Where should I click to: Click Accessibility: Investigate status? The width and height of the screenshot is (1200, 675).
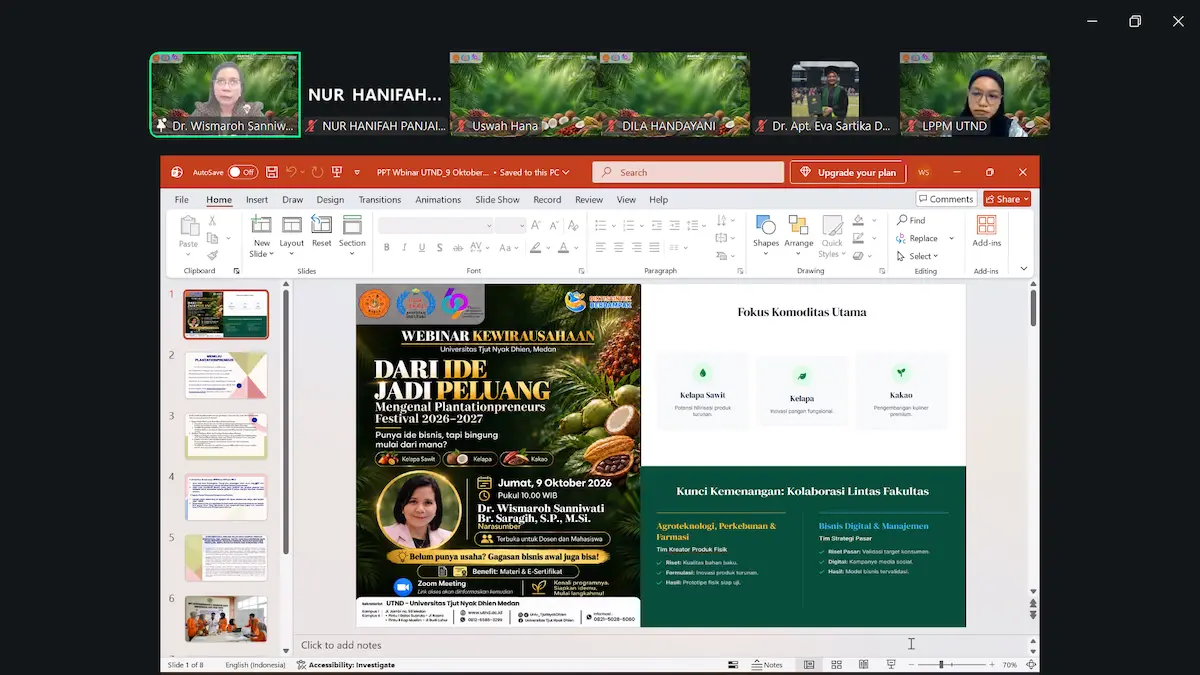345,664
